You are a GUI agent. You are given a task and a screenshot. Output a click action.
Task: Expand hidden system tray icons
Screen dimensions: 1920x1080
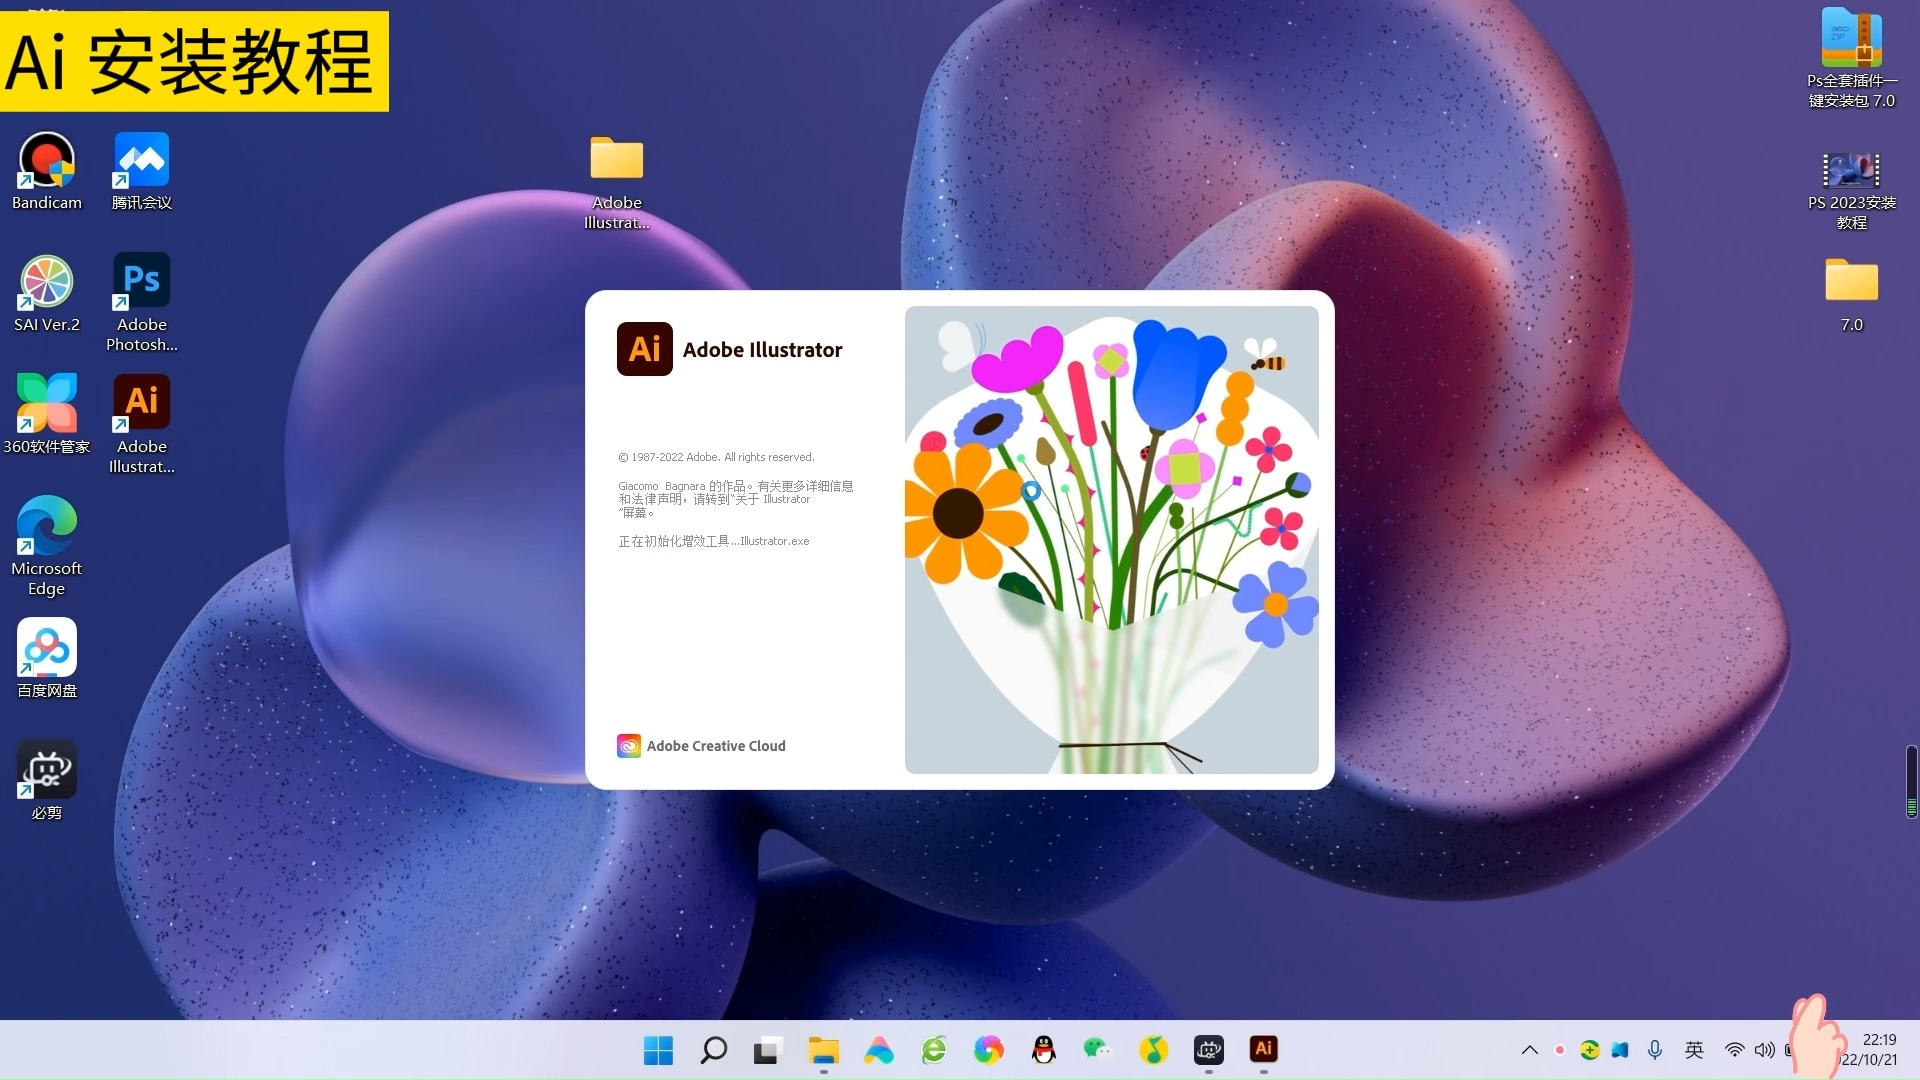(x=1529, y=1050)
